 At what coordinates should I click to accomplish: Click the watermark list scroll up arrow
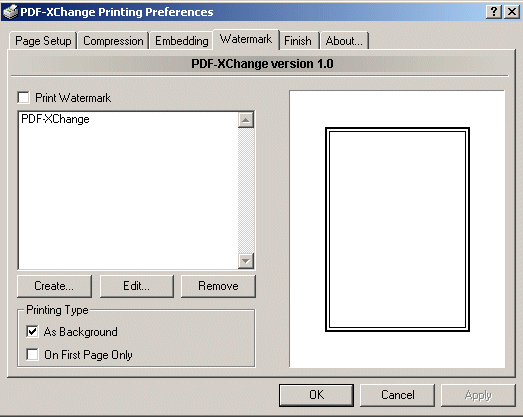(x=246, y=120)
